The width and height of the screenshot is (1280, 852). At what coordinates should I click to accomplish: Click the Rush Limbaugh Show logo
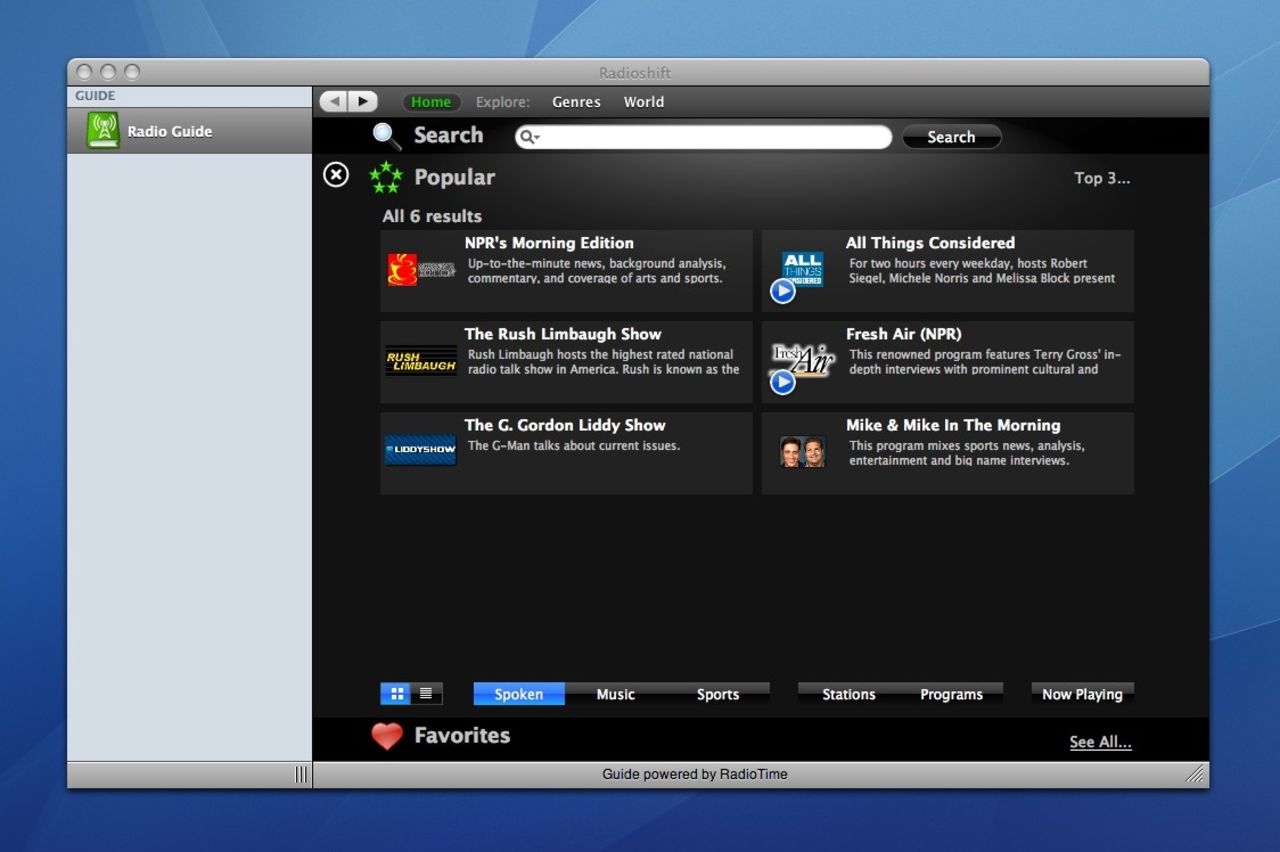coord(421,362)
